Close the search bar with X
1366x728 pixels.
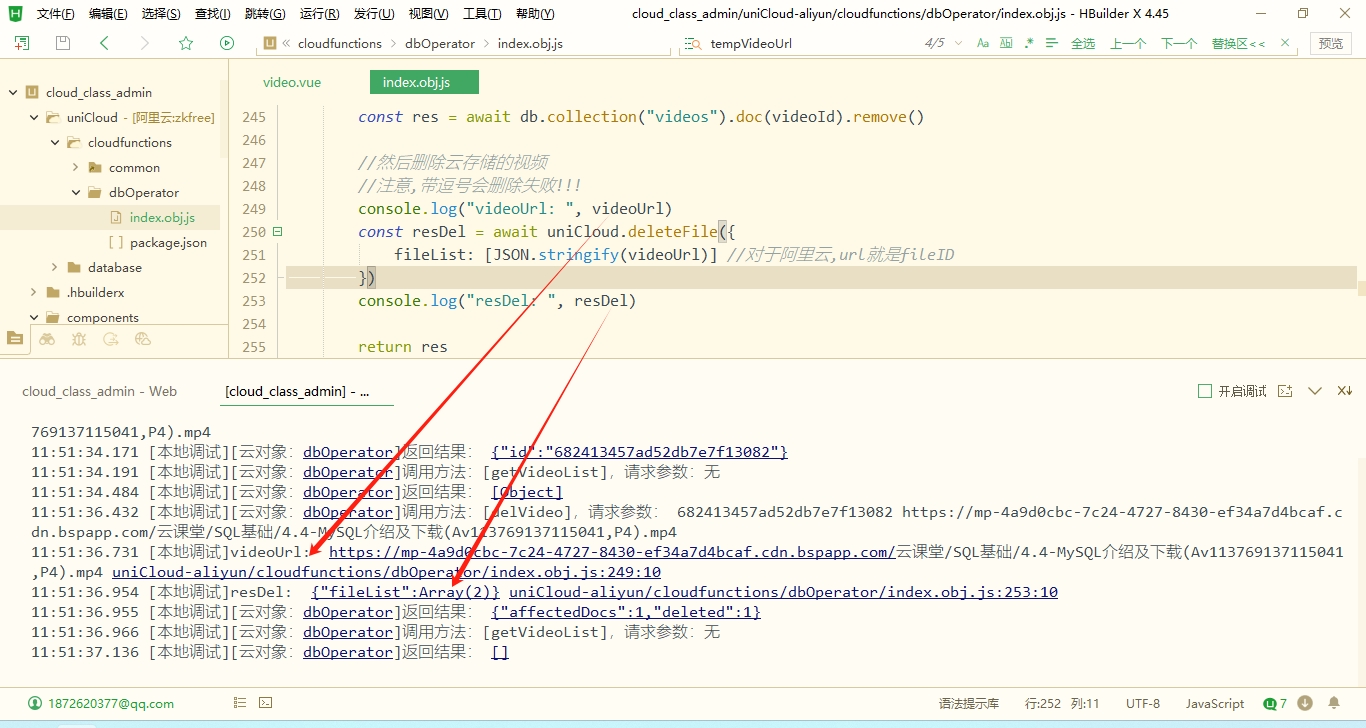click(1286, 43)
